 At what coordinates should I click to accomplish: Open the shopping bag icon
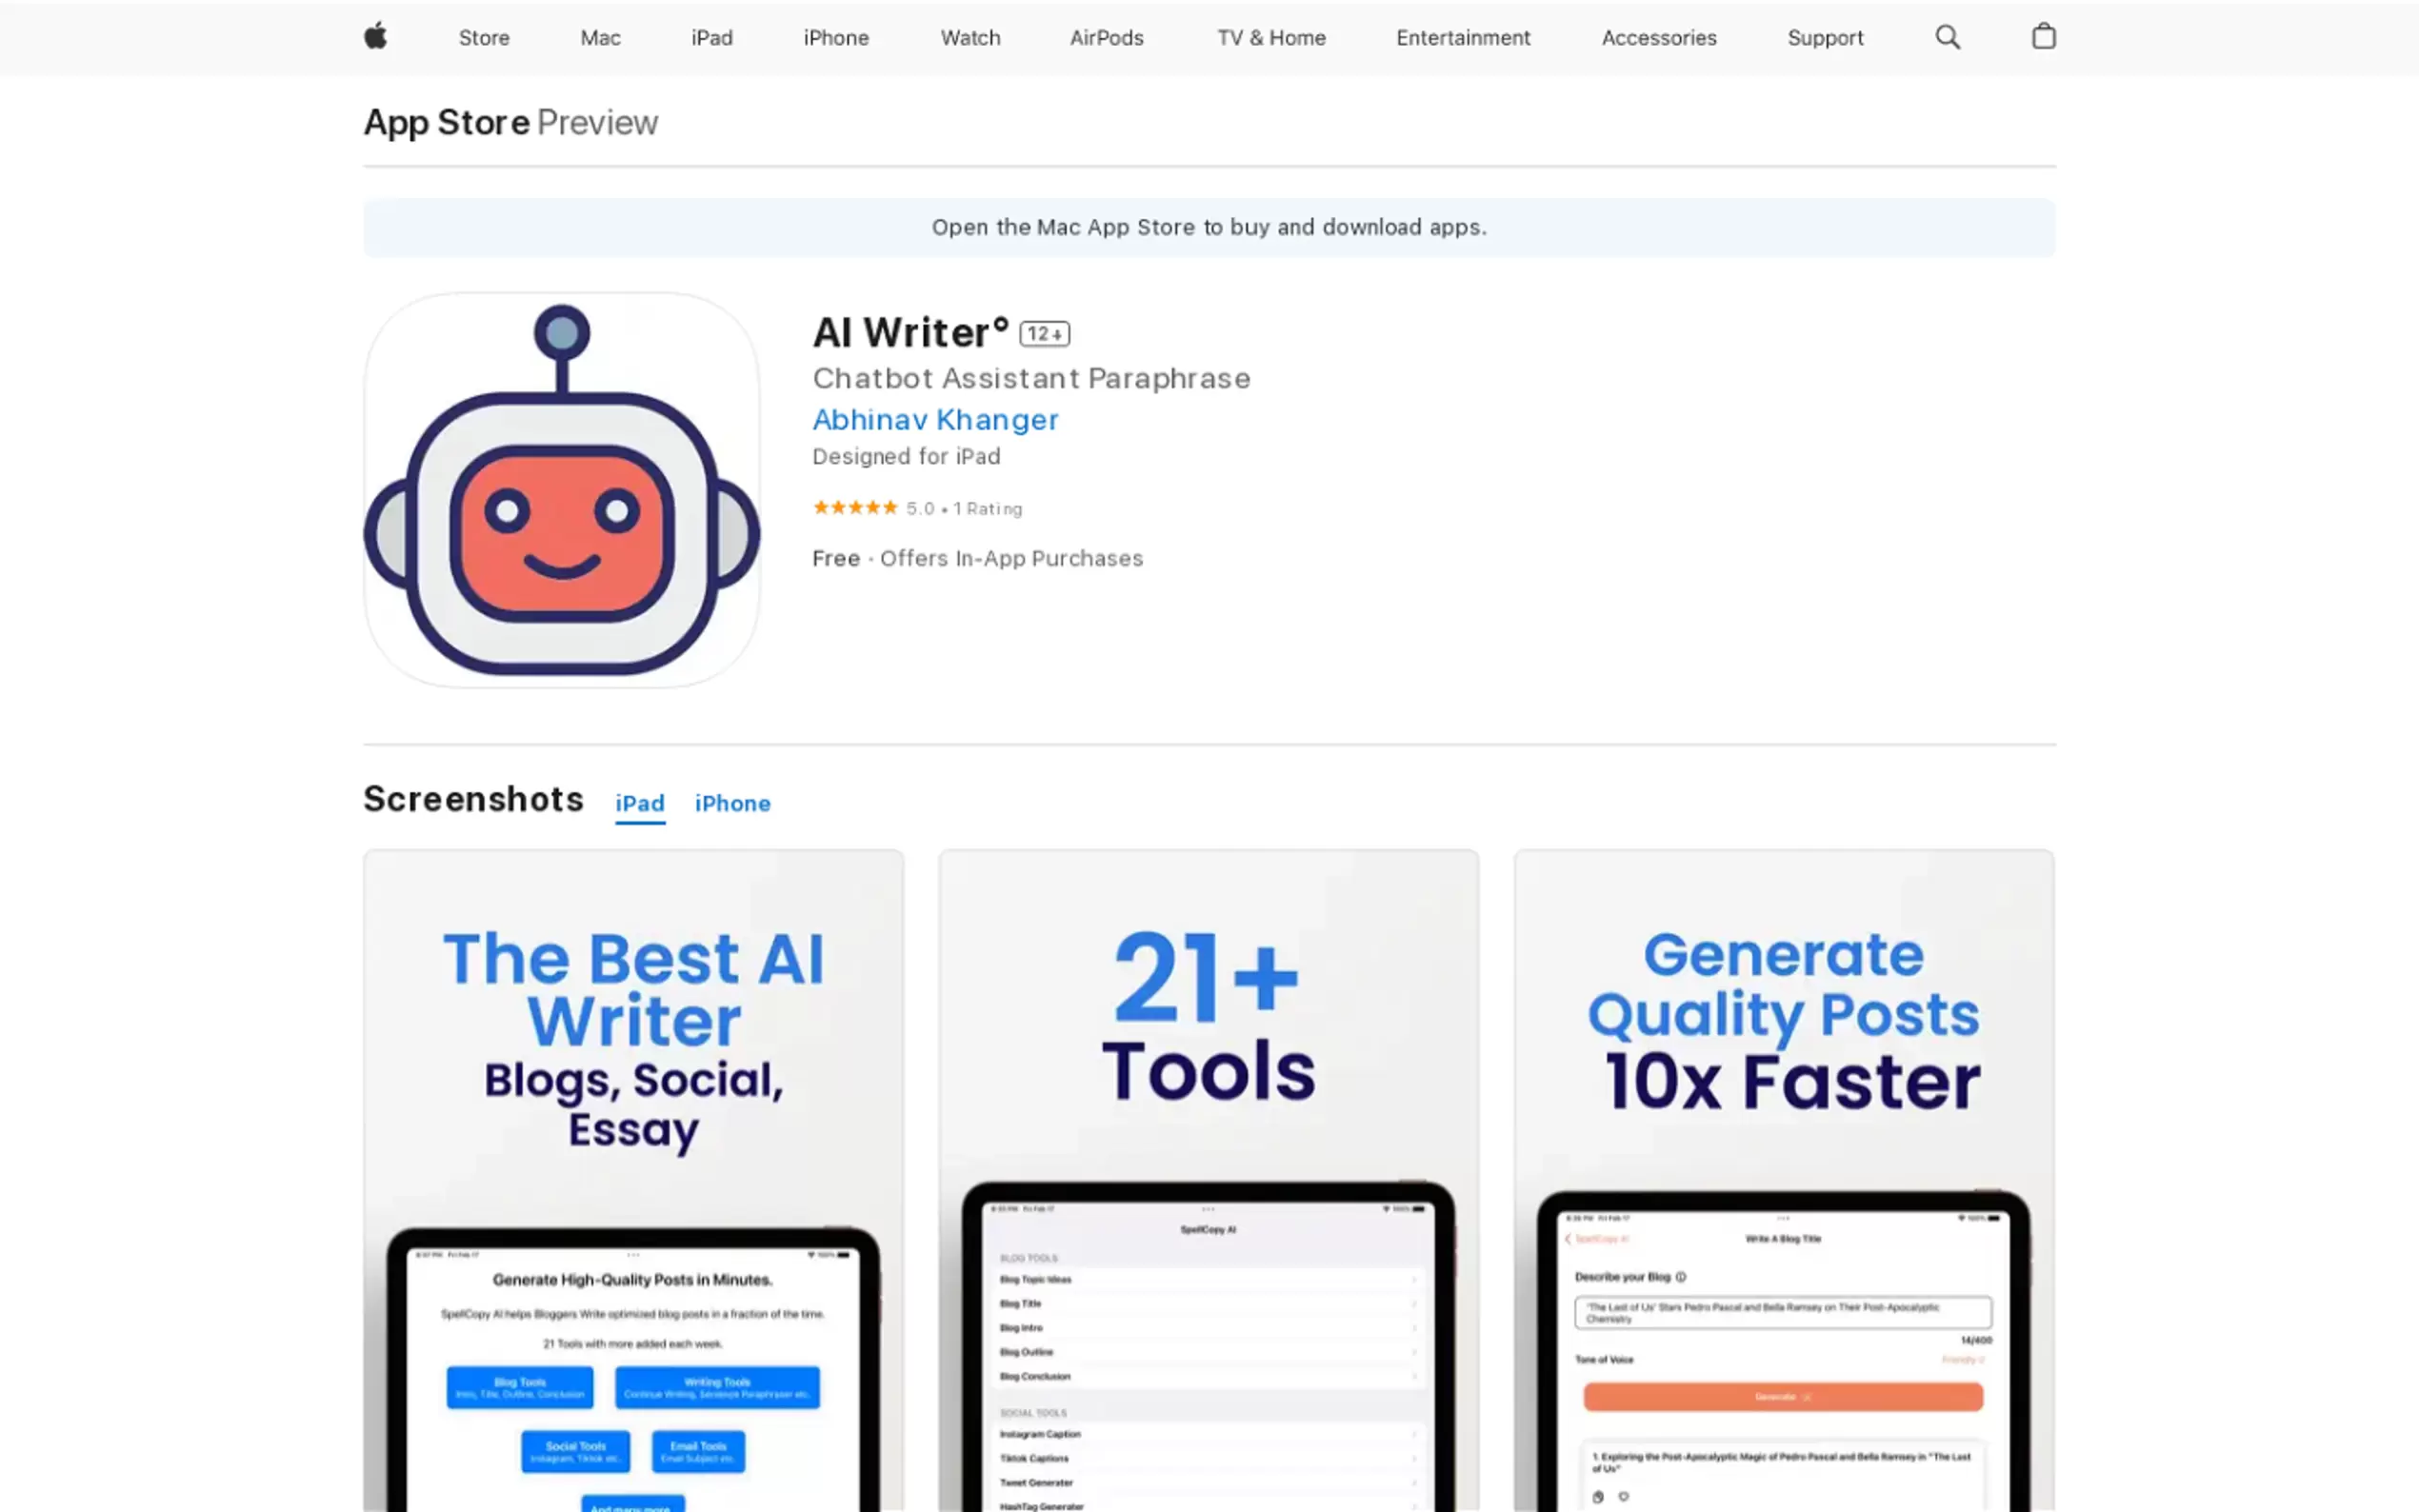pyautogui.click(x=2043, y=36)
